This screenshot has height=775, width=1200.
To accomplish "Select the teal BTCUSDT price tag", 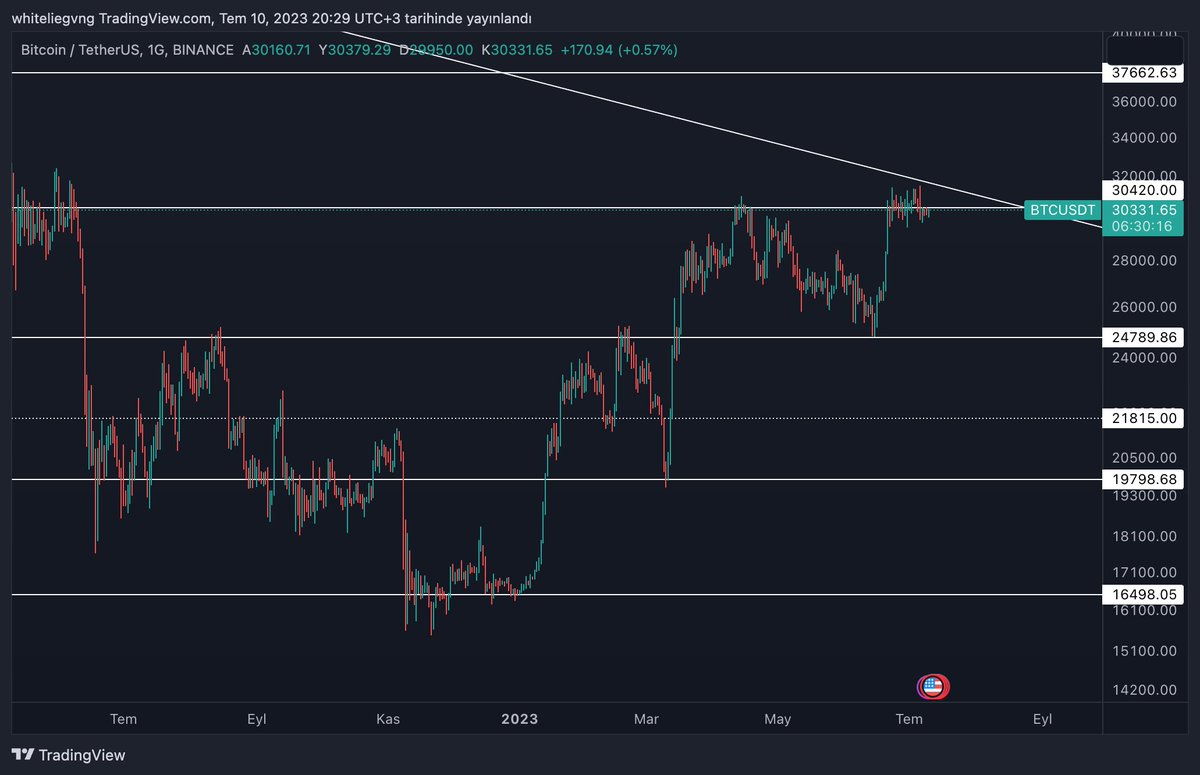I will tap(1062, 210).
